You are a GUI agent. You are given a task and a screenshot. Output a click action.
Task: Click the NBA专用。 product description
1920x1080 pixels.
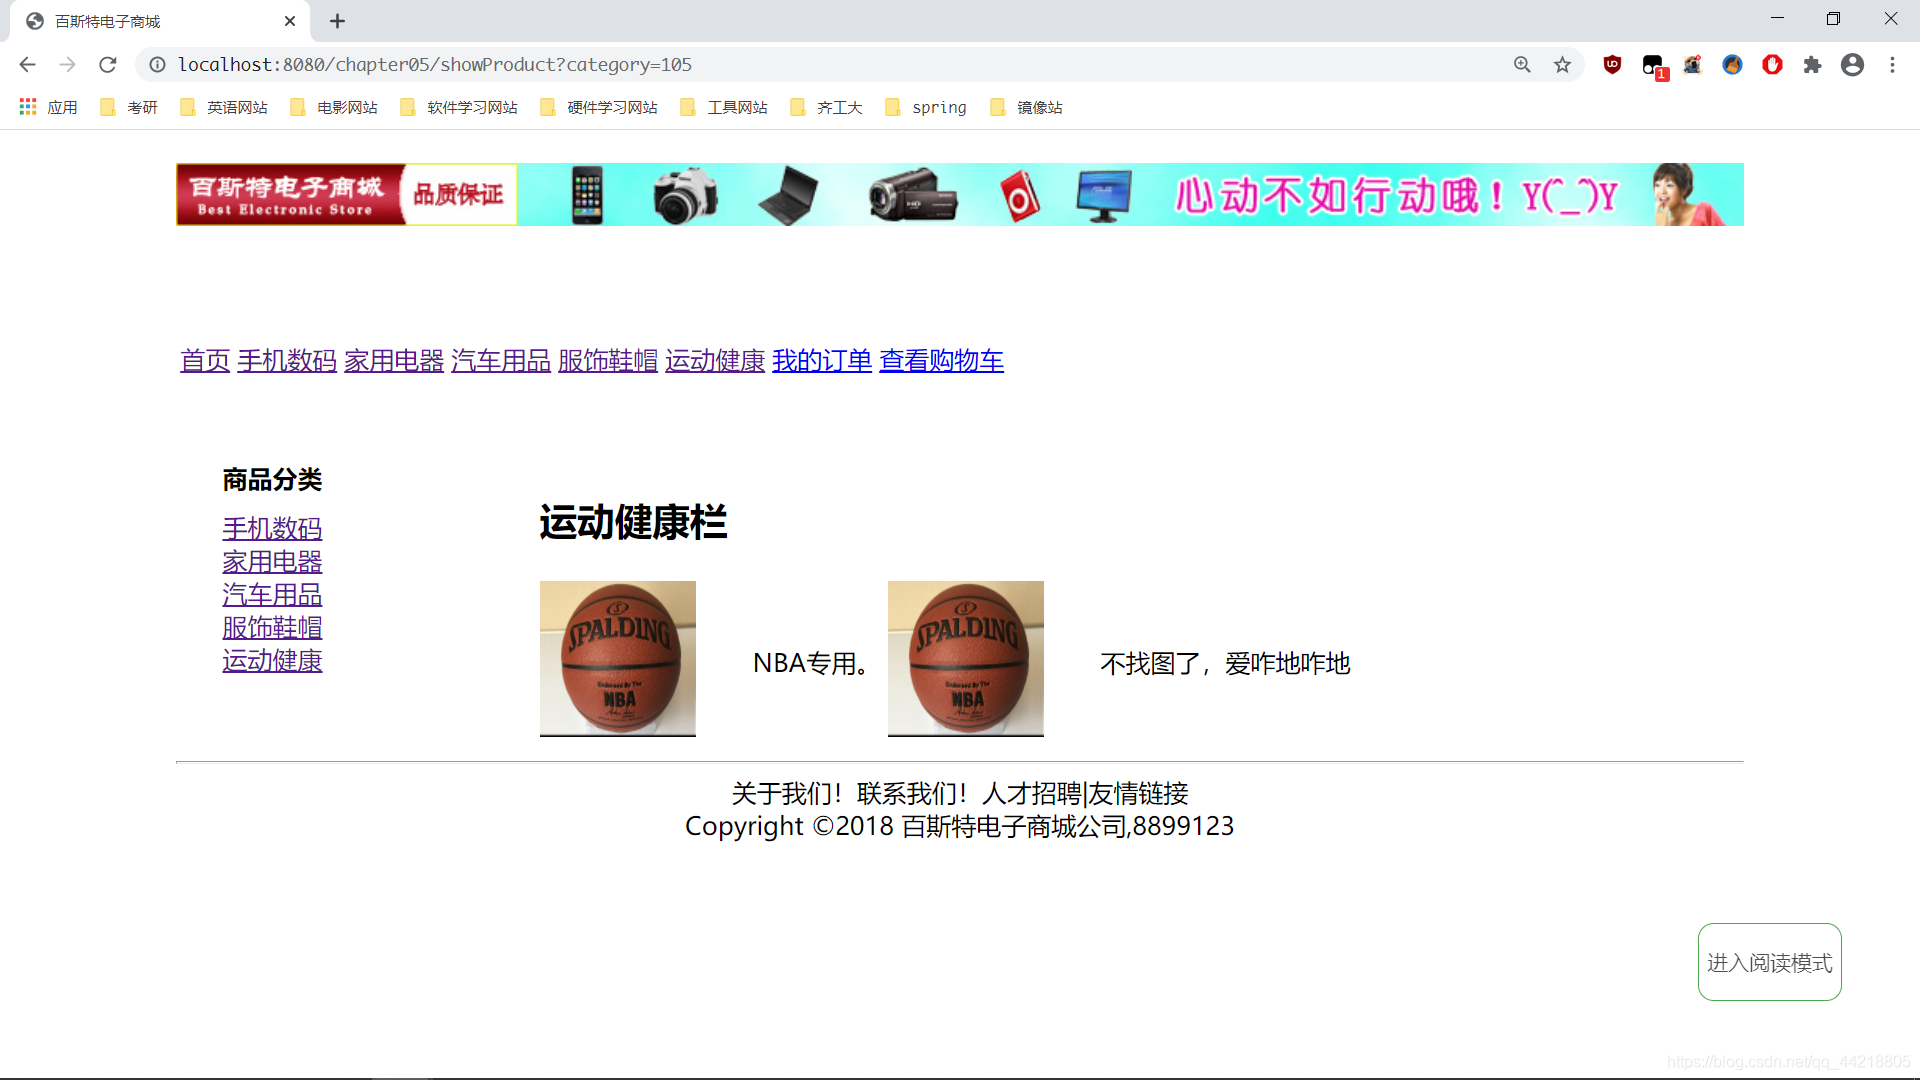811,663
